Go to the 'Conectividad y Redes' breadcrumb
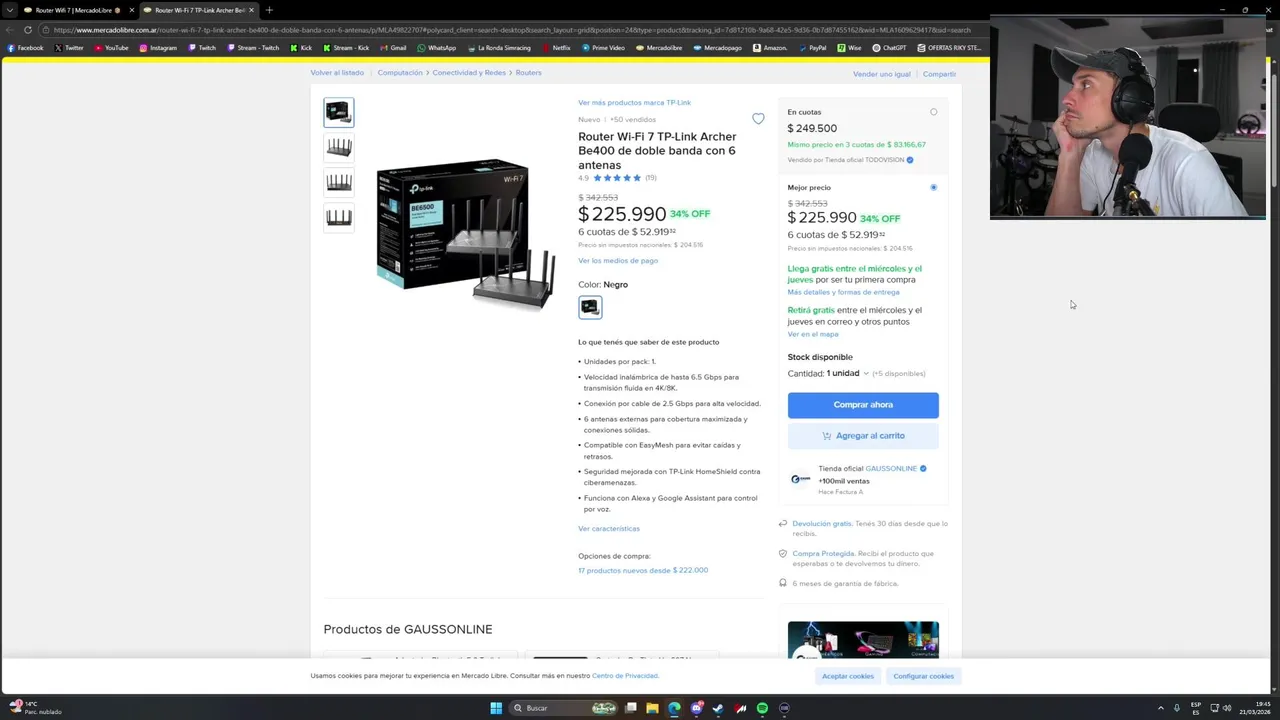Viewport: 1280px width, 720px height. pyautogui.click(x=469, y=73)
